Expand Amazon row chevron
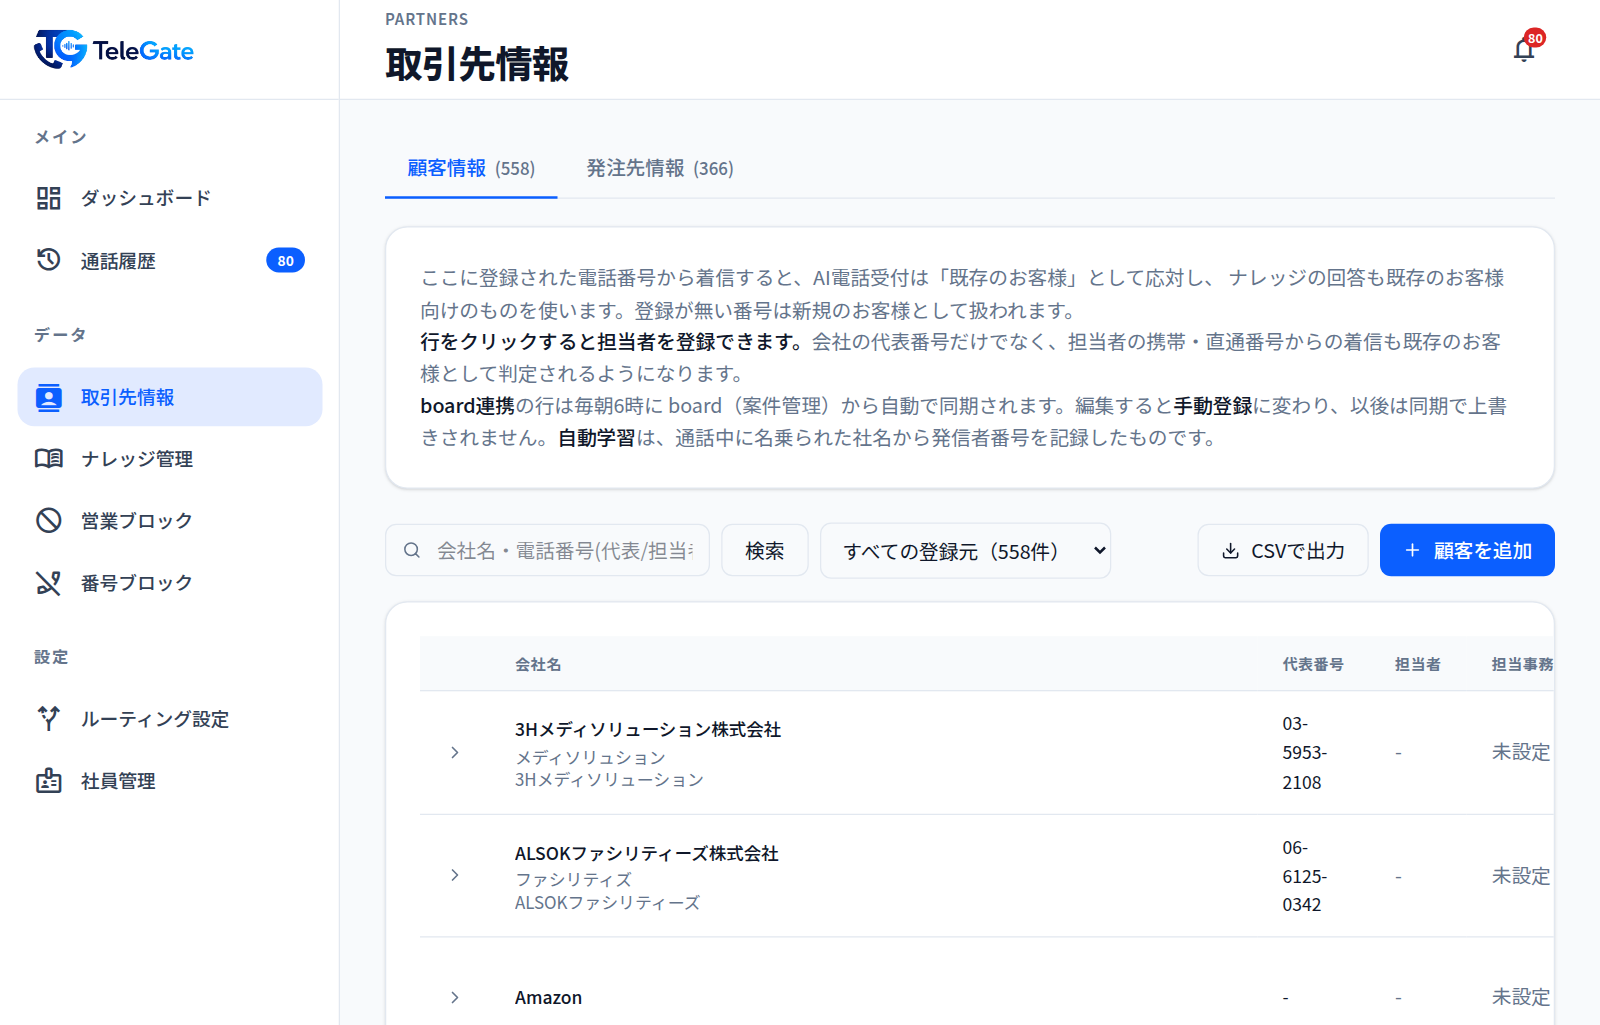Image resolution: width=1600 pixels, height=1025 pixels. click(455, 997)
